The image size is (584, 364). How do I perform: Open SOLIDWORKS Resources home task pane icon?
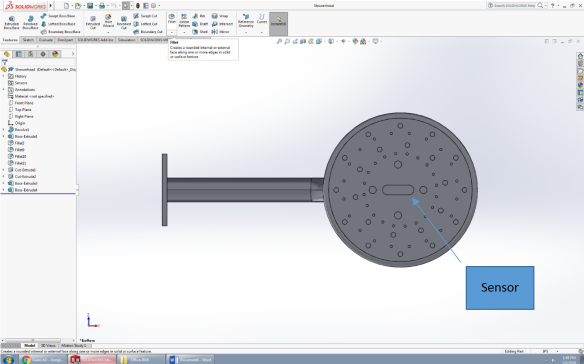(x=580, y=56)
